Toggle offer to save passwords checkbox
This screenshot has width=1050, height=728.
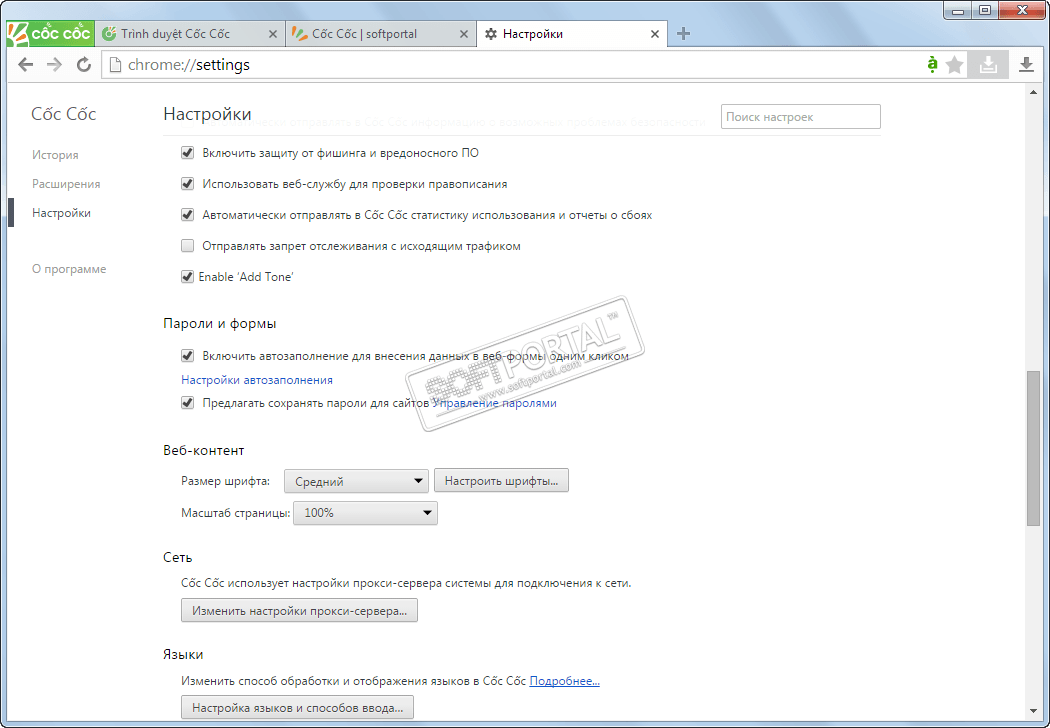188,403
